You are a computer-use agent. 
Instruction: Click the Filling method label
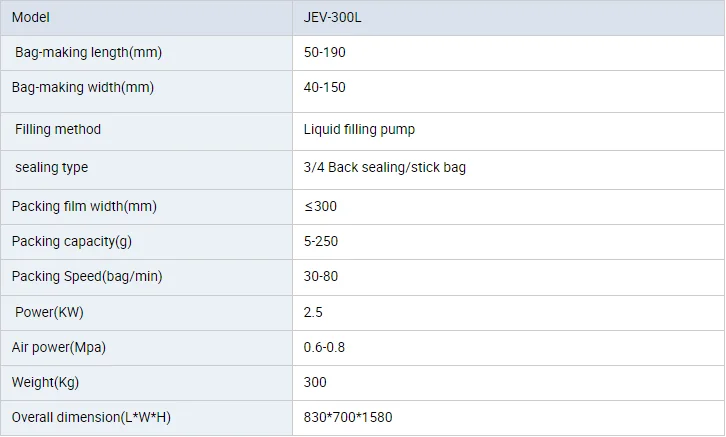point(58,129)
